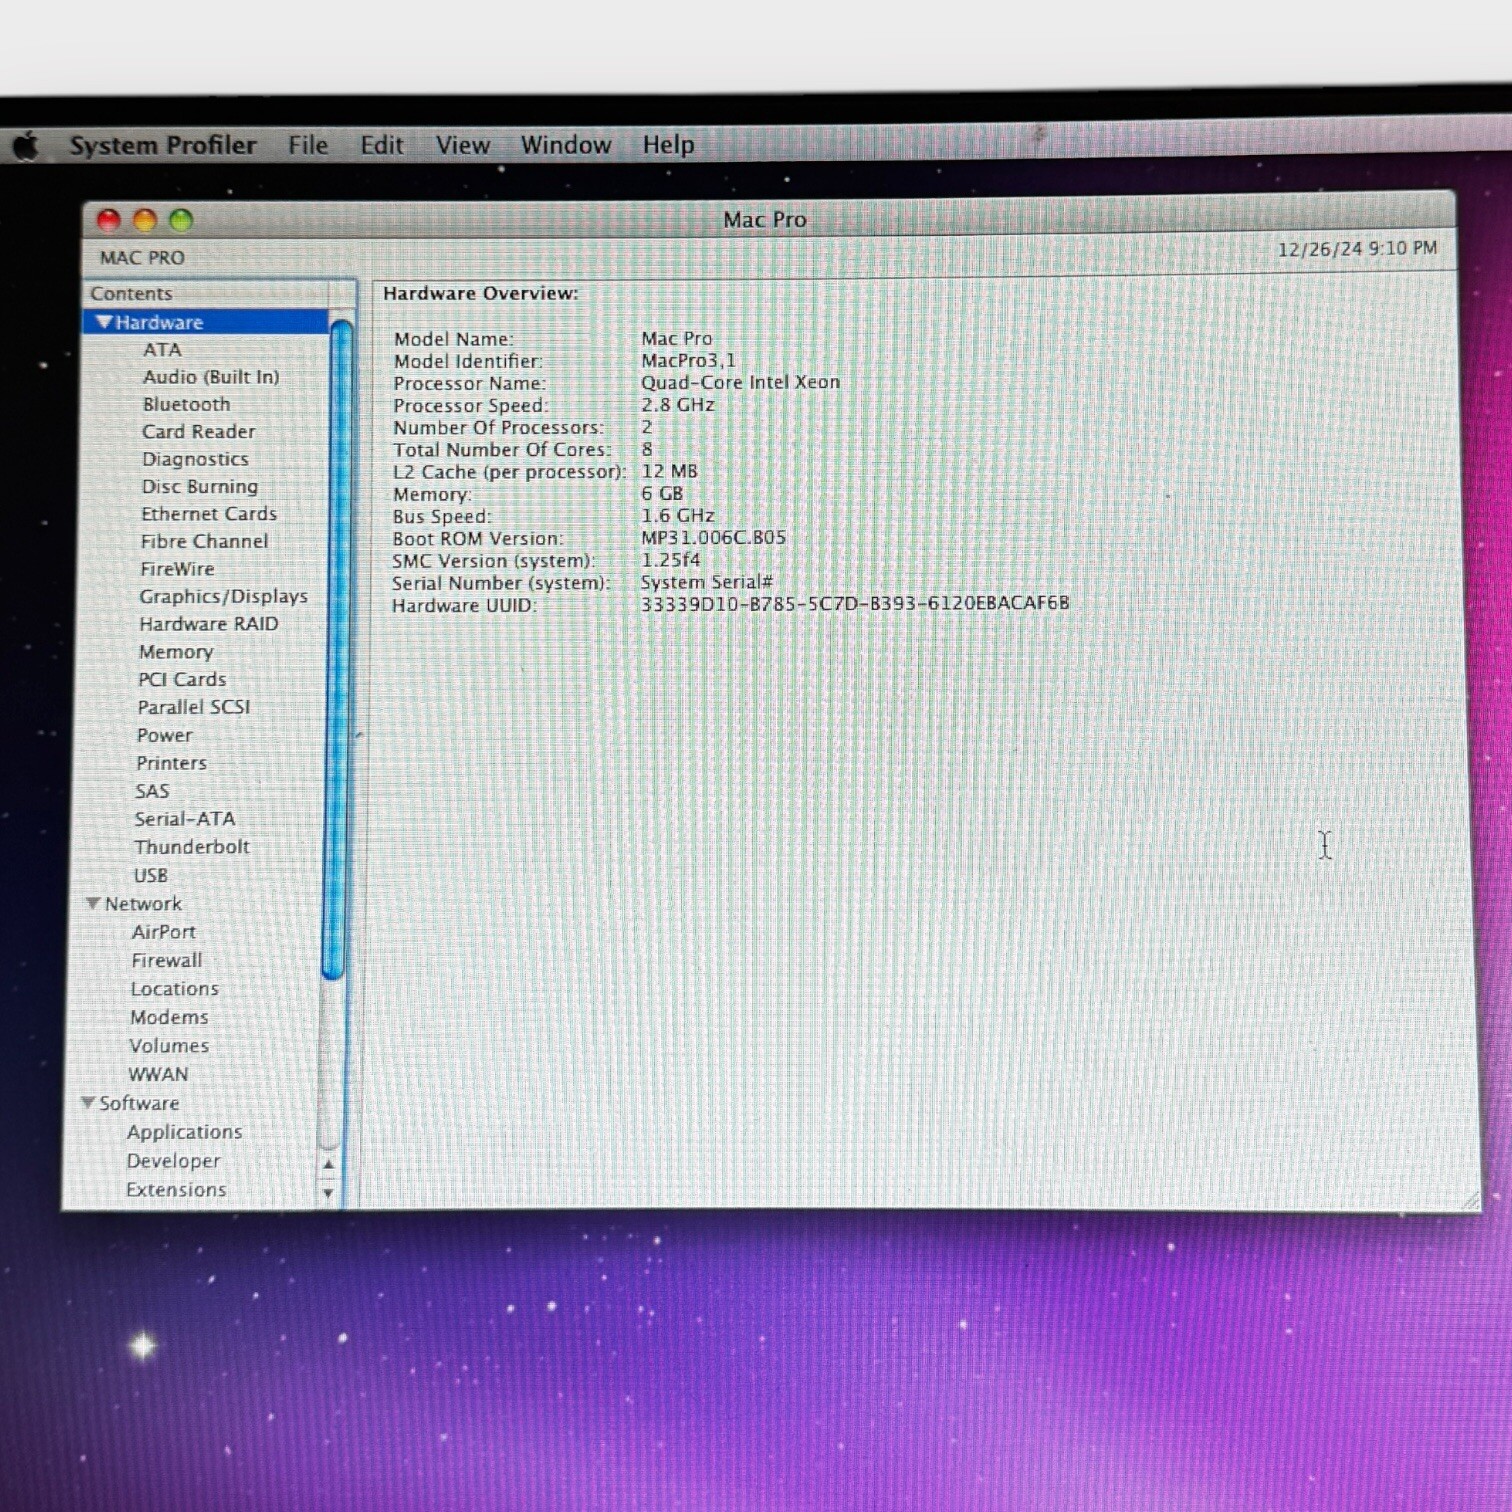Open the Window menu
Viewport: 1512px width, 1512px height.
[x=566, y=145]
